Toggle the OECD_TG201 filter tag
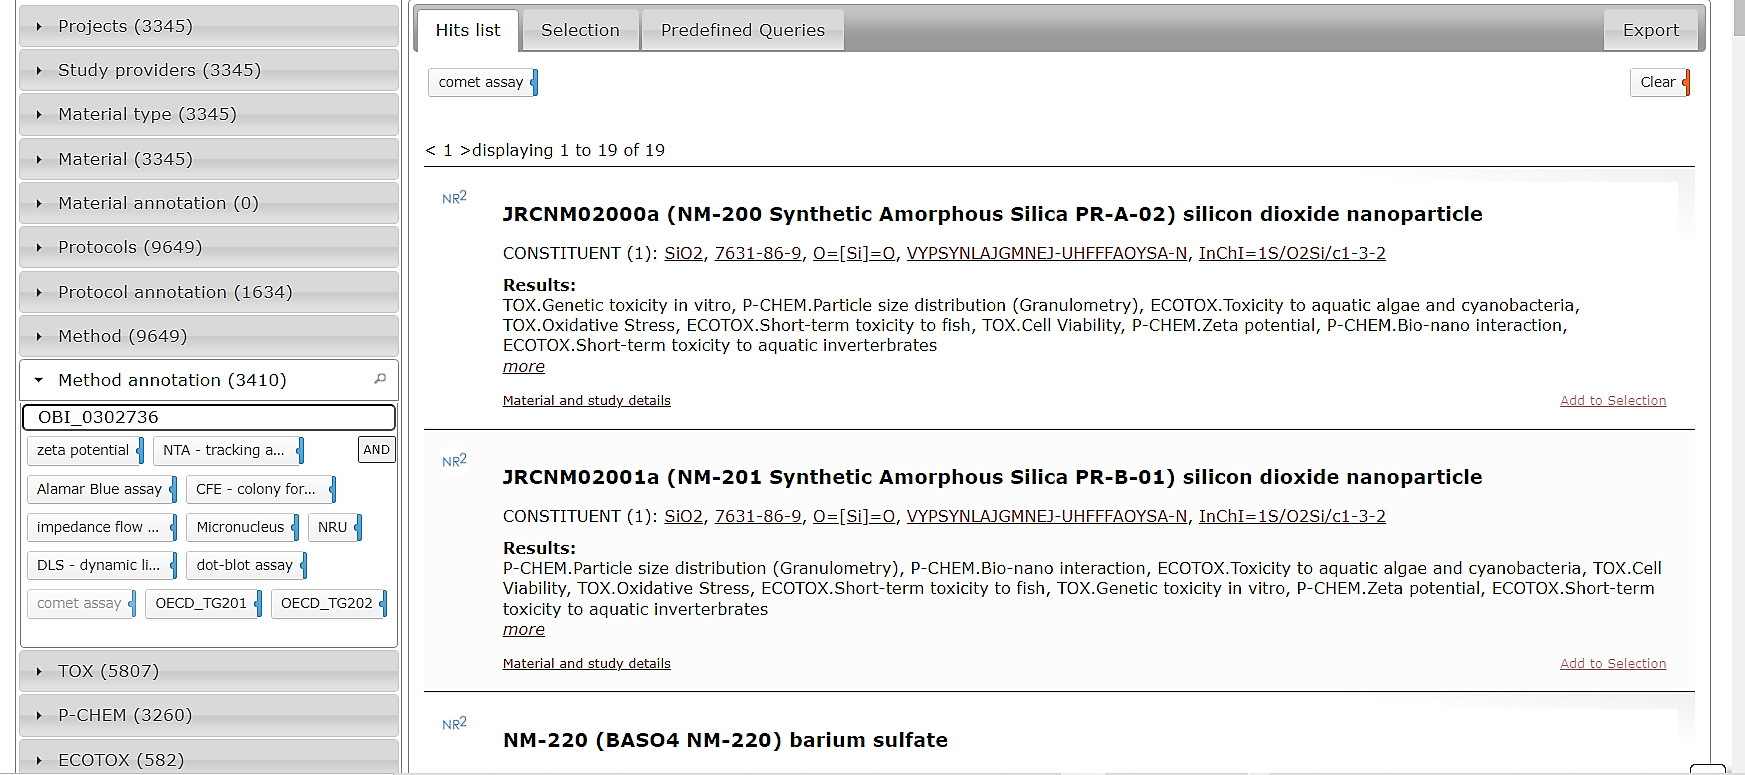 200,603
